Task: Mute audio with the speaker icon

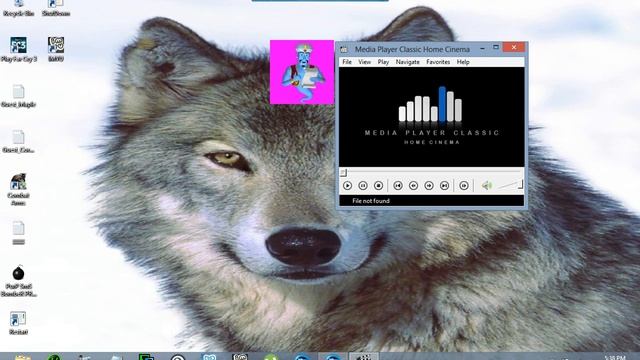Action: pos(486,186)
